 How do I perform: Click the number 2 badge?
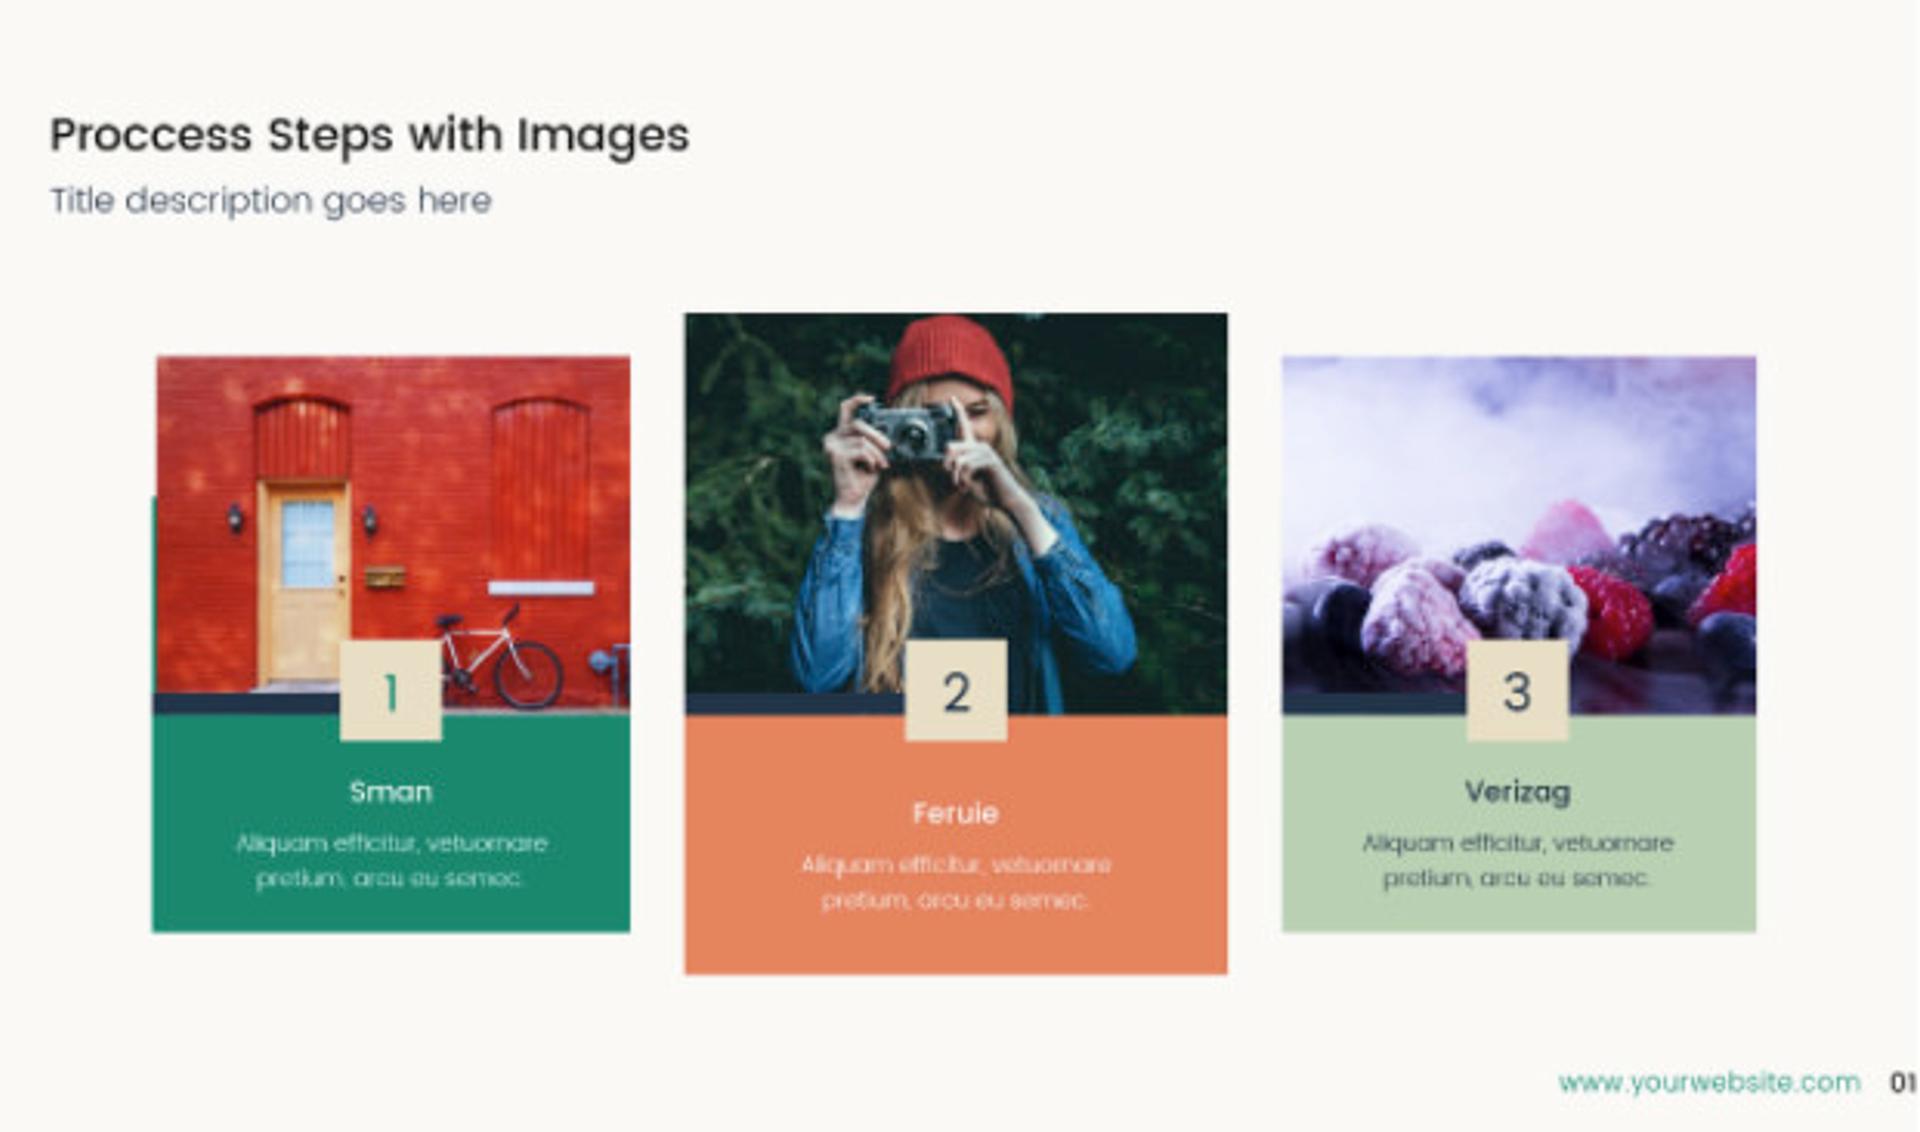pos(956,691)
